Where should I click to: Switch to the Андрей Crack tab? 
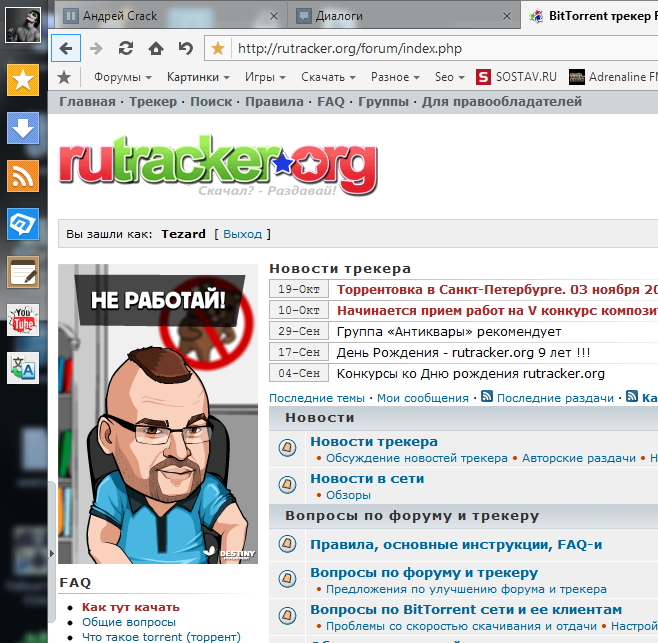point(171,16)
